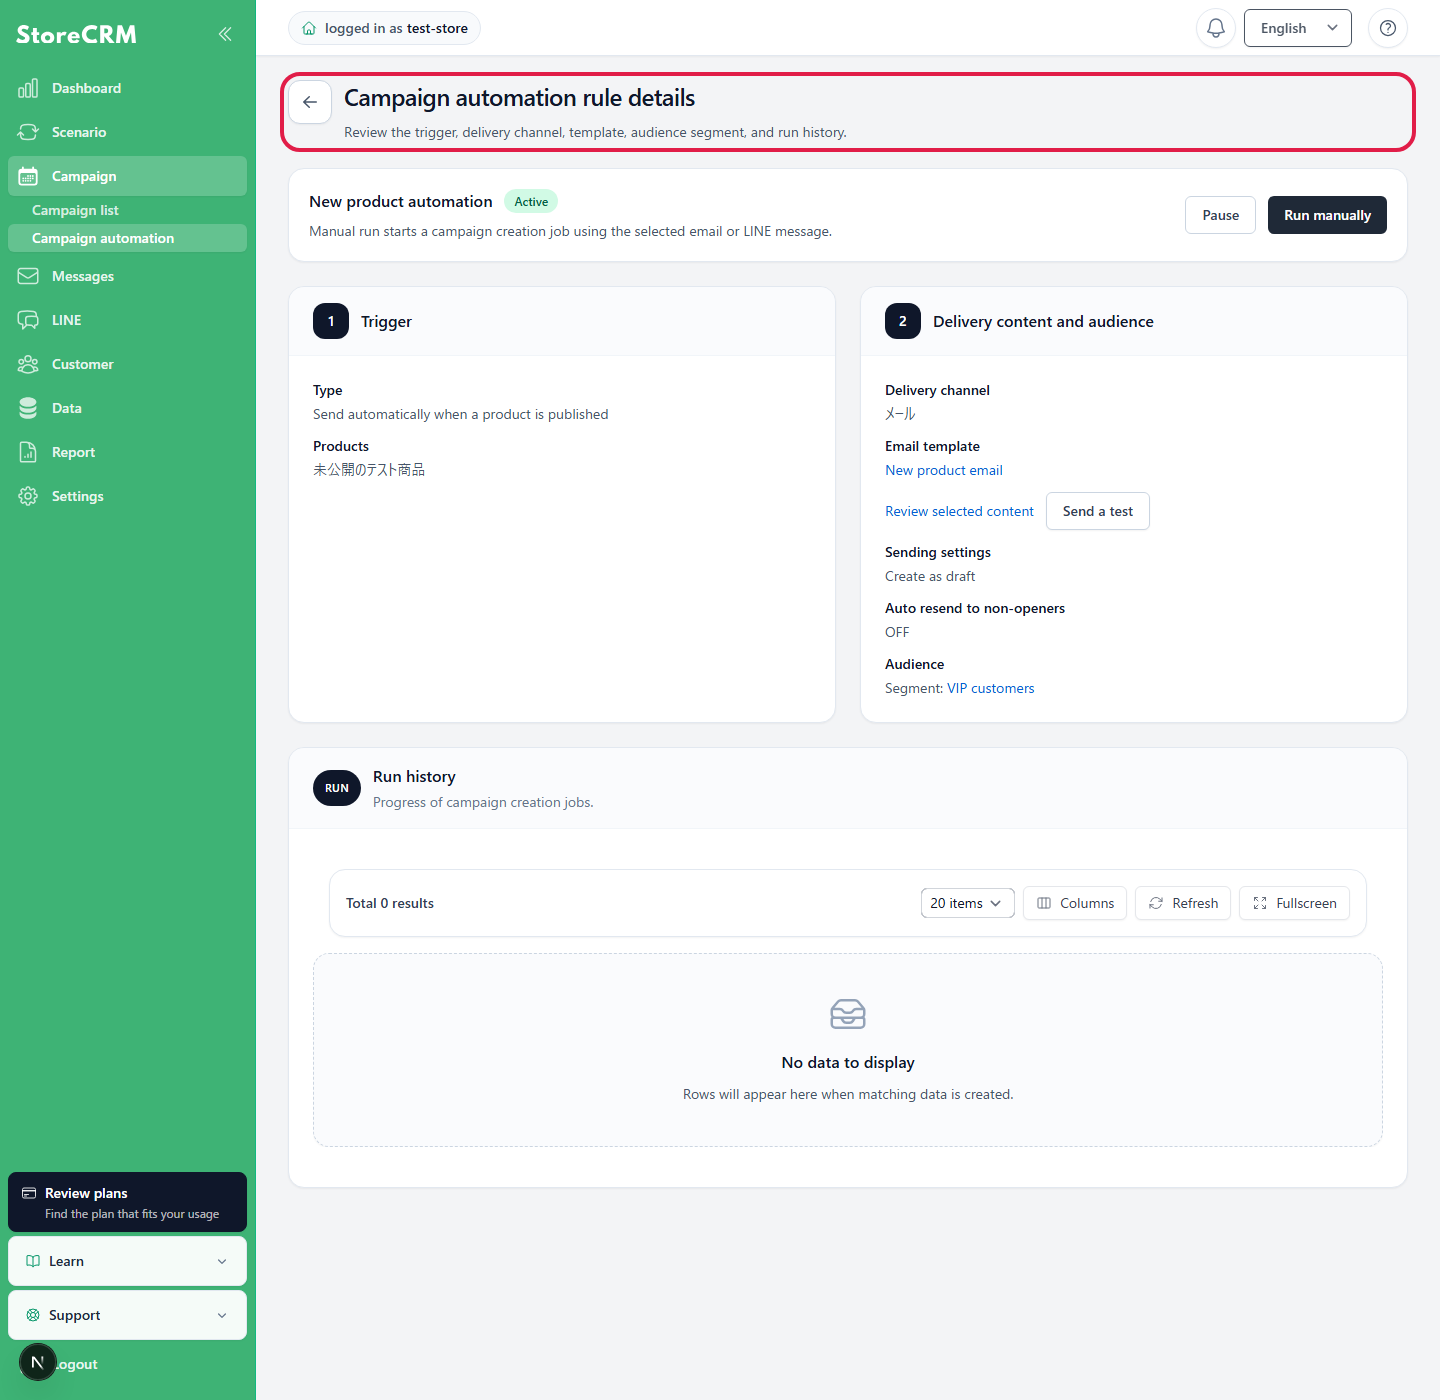The width and height of the screenshot is (1440, 1400).
Task: Click the Support lifebuoy icon
Action: point(33,1315)
